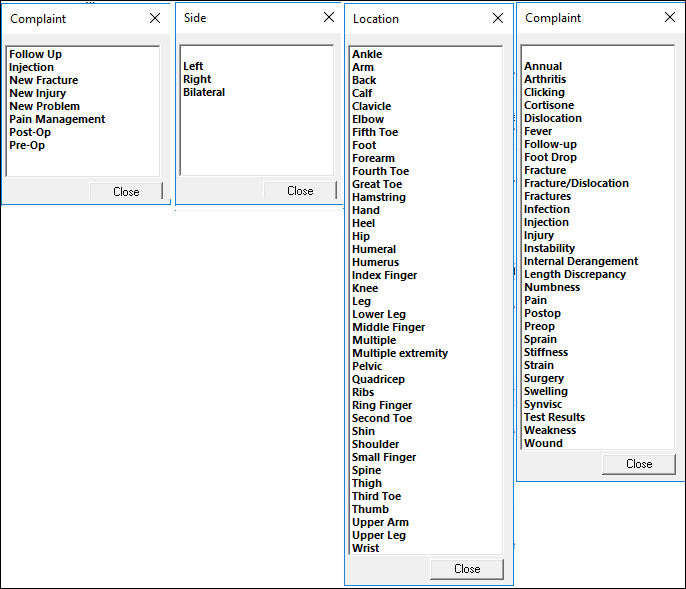Image resolution: width=686 pixels, height=589 pixels.
Task: Click Close button in right Complaint window
Action: [x=639, y=464]
